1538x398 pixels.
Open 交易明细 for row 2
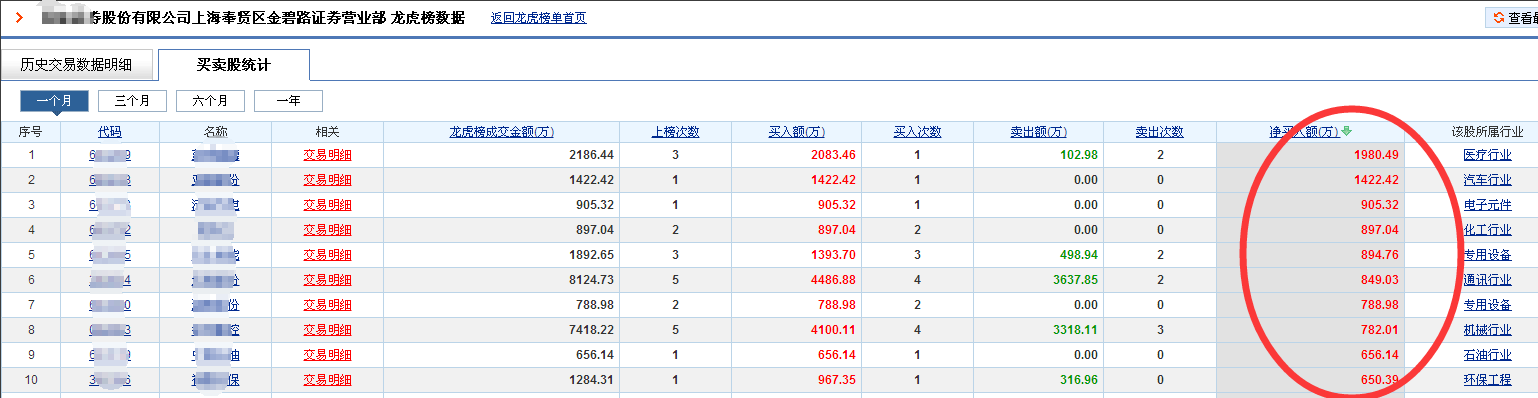pos(328,180)
